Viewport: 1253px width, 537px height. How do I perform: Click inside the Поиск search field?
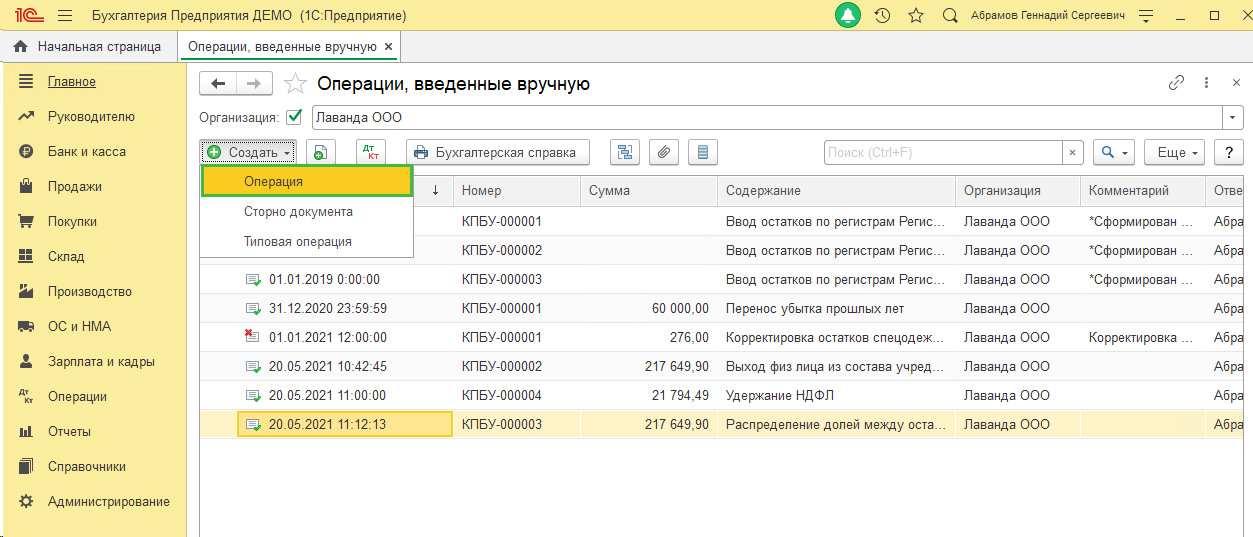click(x=942, y=152)
